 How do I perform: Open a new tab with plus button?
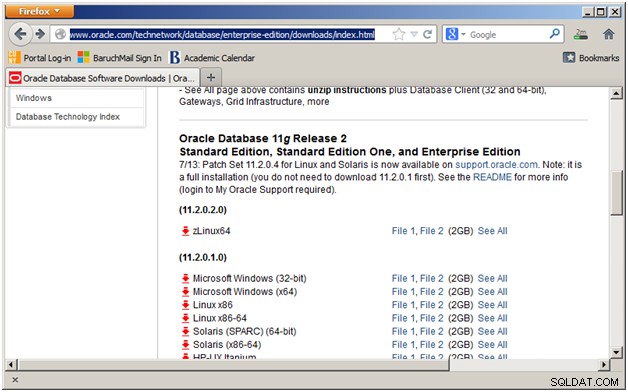click(x=211, y=77)
